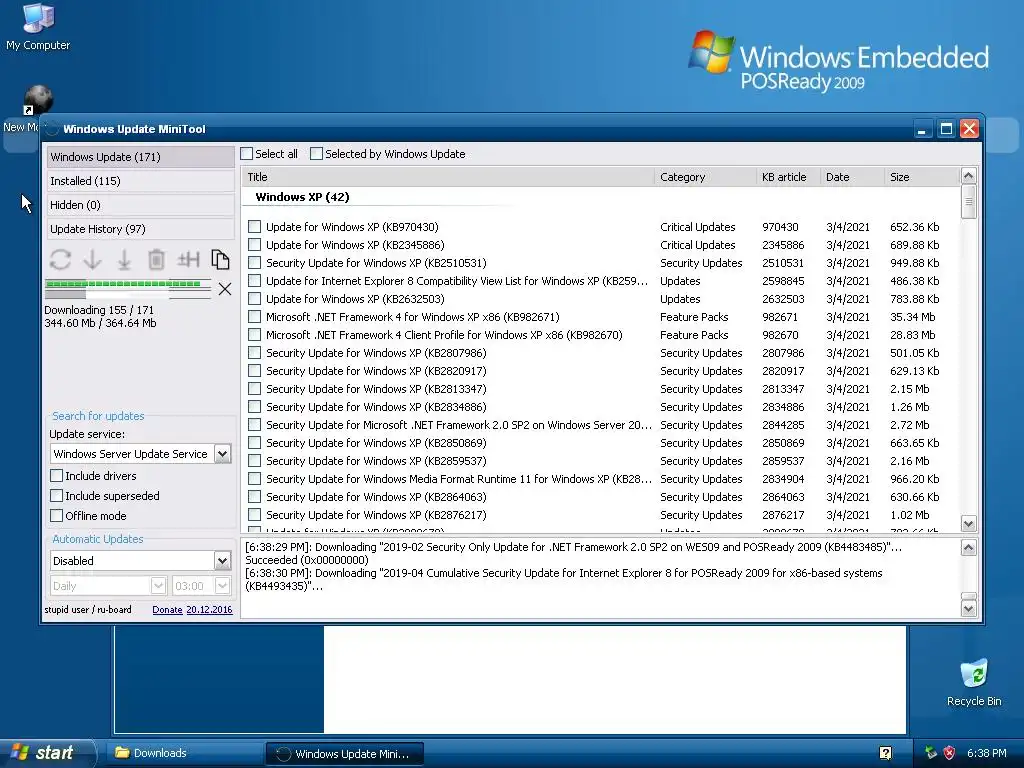
Task: Click the update list scrollbar thumb
Action: click(968, 202)
